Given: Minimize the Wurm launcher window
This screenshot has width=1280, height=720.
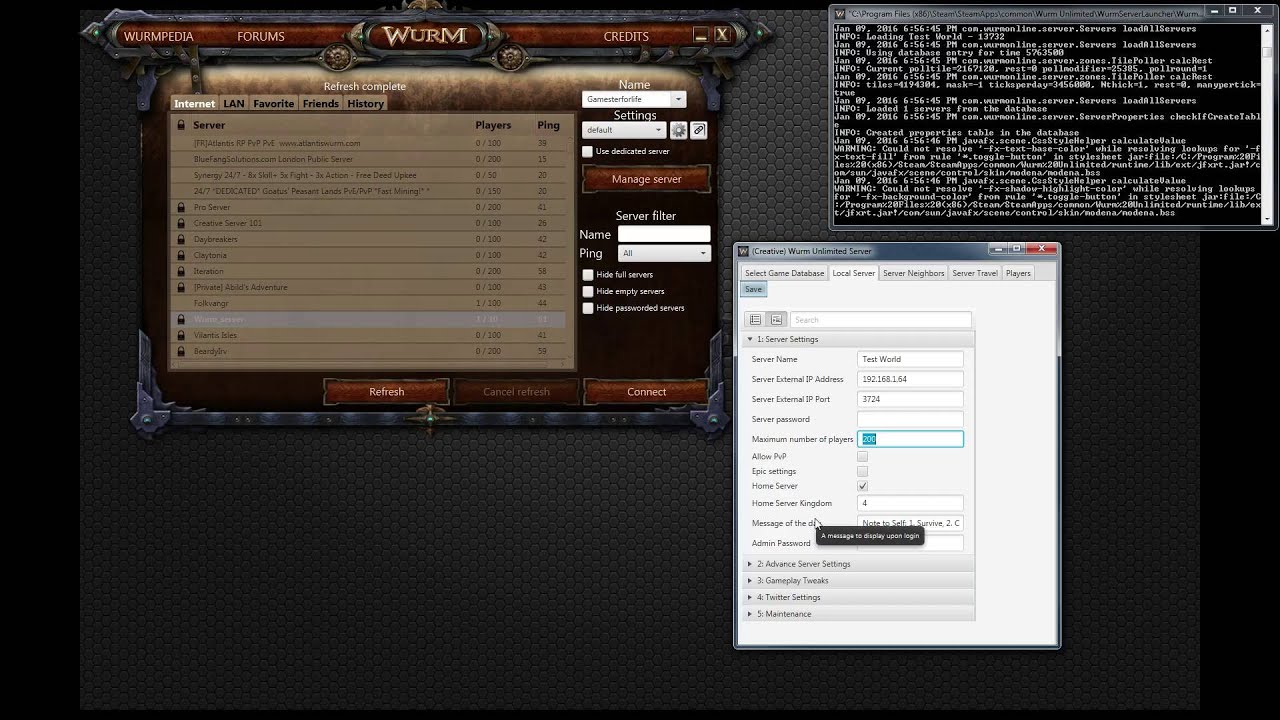Looking at the screenshot, I should point(700,35).
